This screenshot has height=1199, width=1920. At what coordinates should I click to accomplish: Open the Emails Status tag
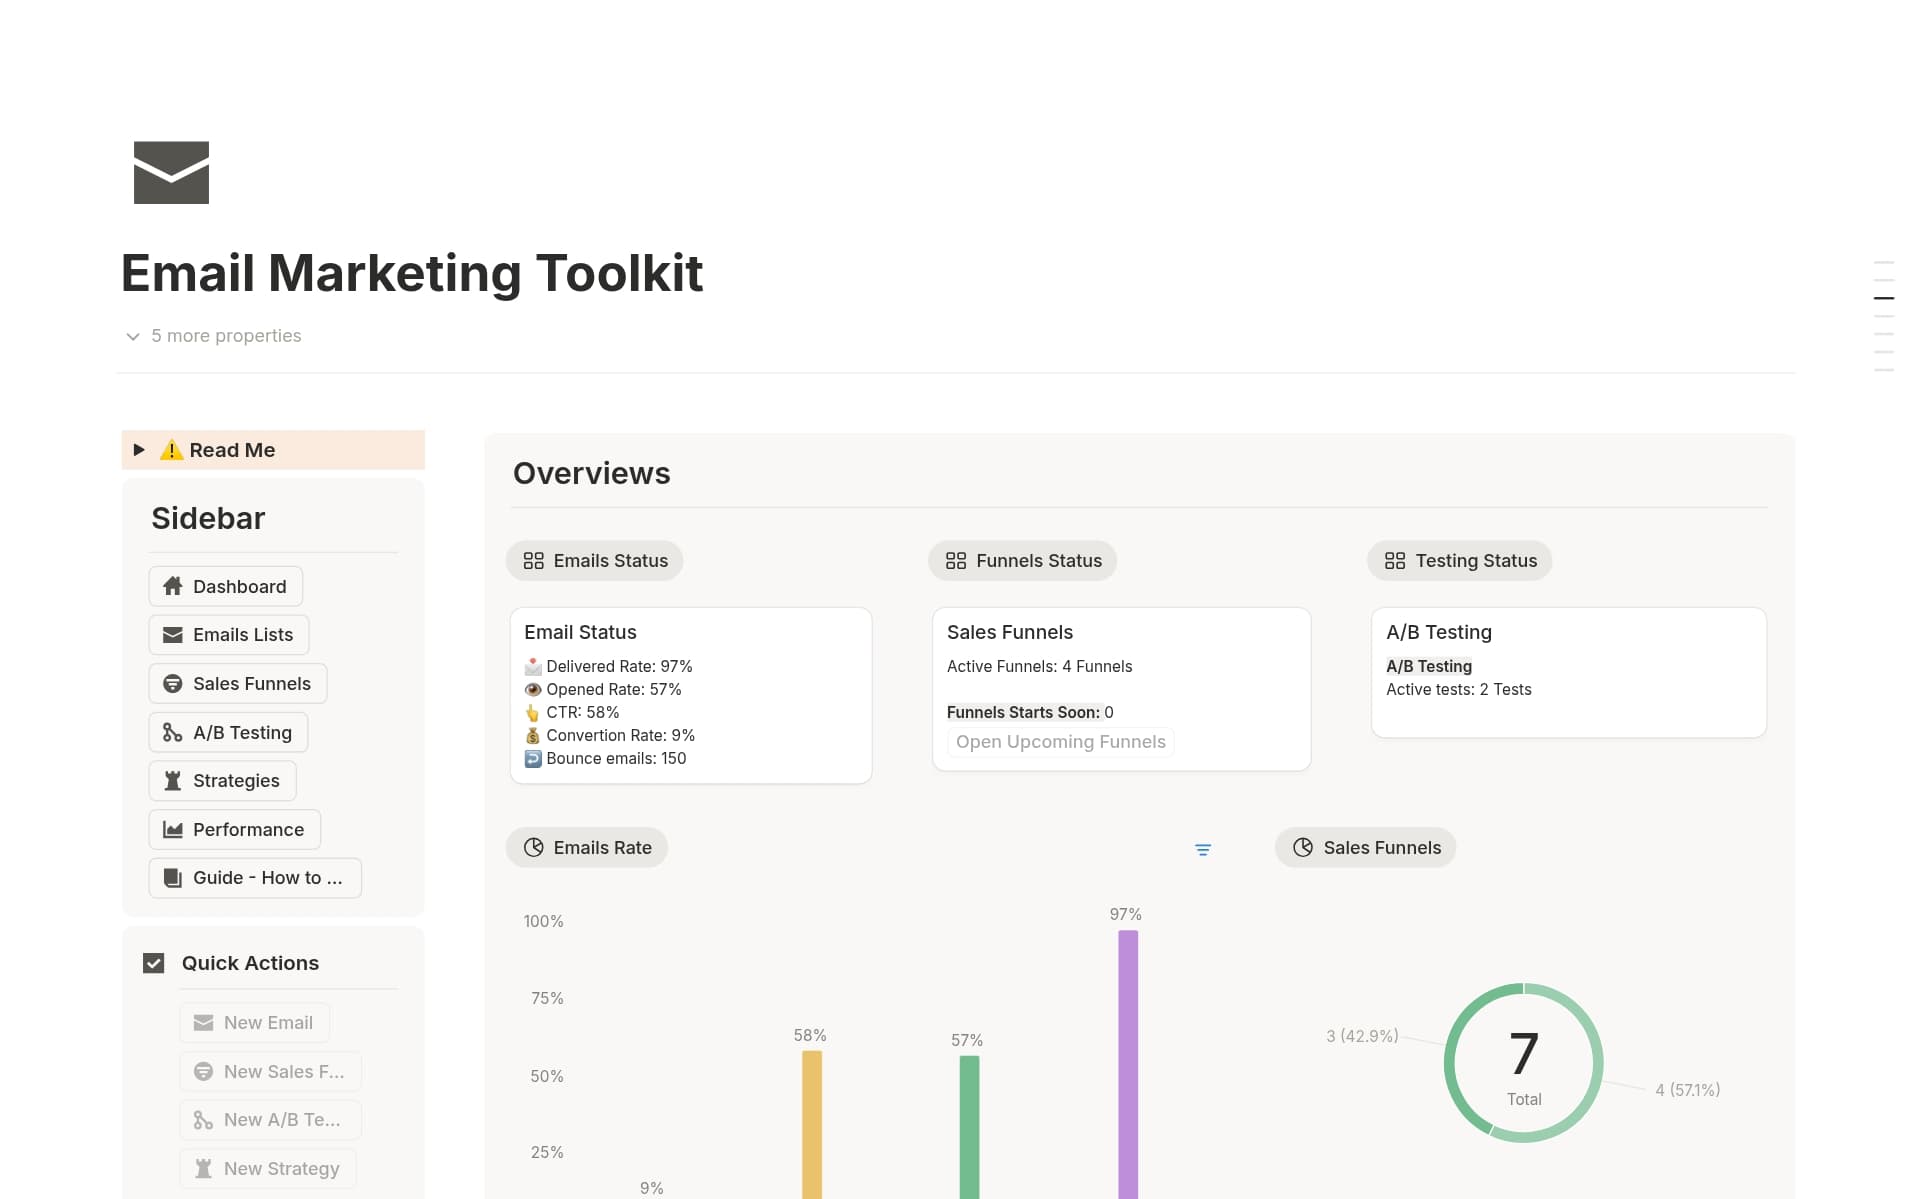(x=594, y=560)
